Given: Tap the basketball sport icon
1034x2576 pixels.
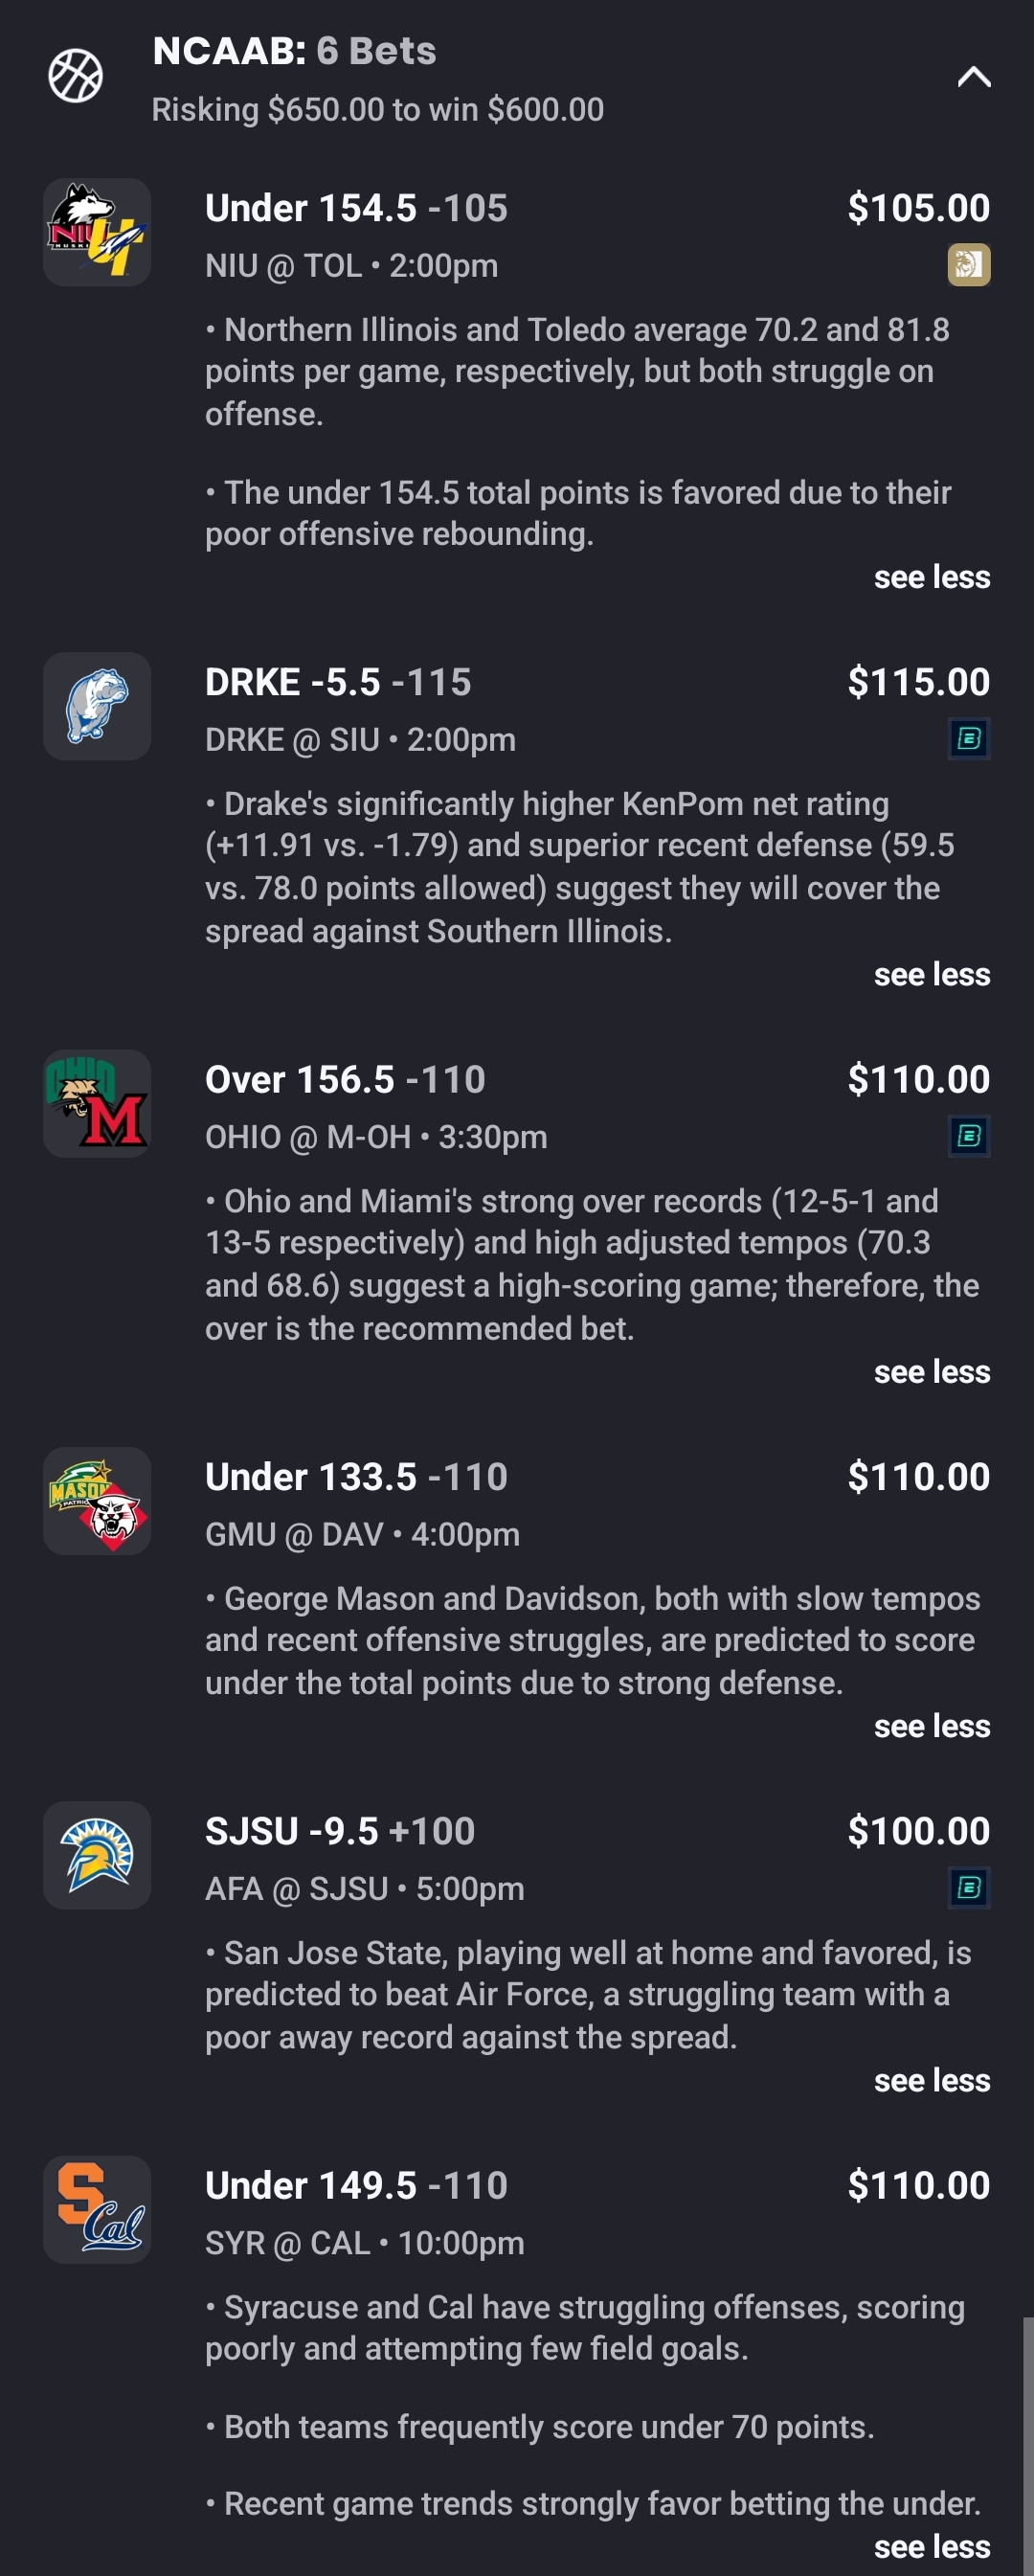Looking at the screenshot, I should pyautogui.click(x=76, y=76).
